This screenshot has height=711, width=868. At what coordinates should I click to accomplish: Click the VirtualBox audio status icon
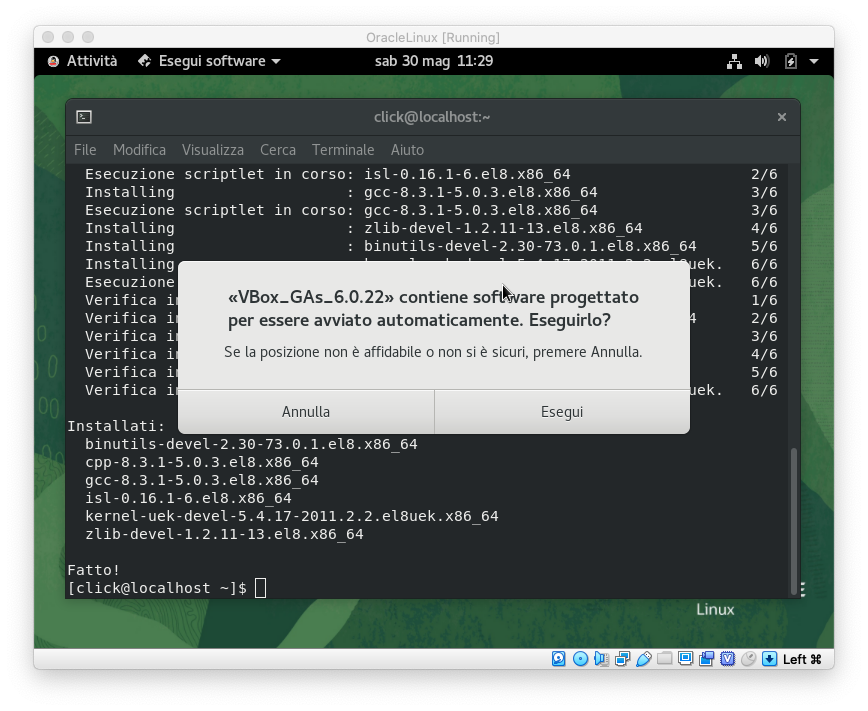pos(601,658)
